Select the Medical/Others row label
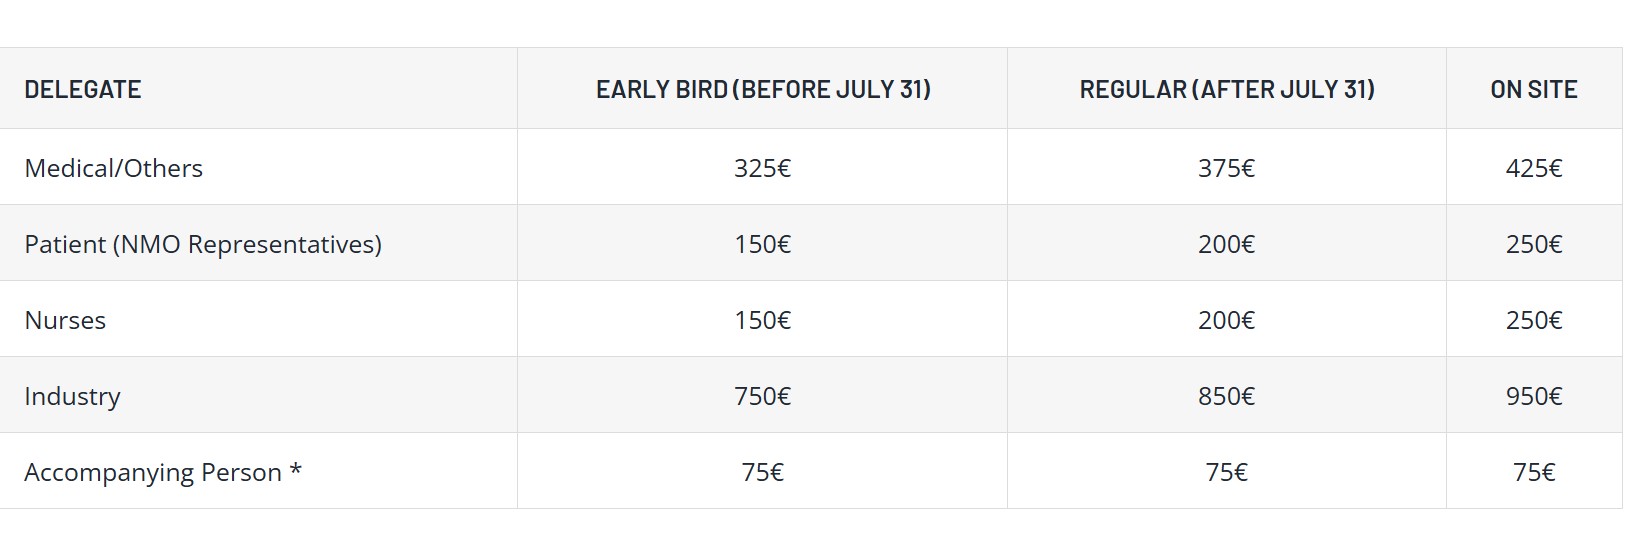Screen dimensions: 1630x537 tap(113, 168)
